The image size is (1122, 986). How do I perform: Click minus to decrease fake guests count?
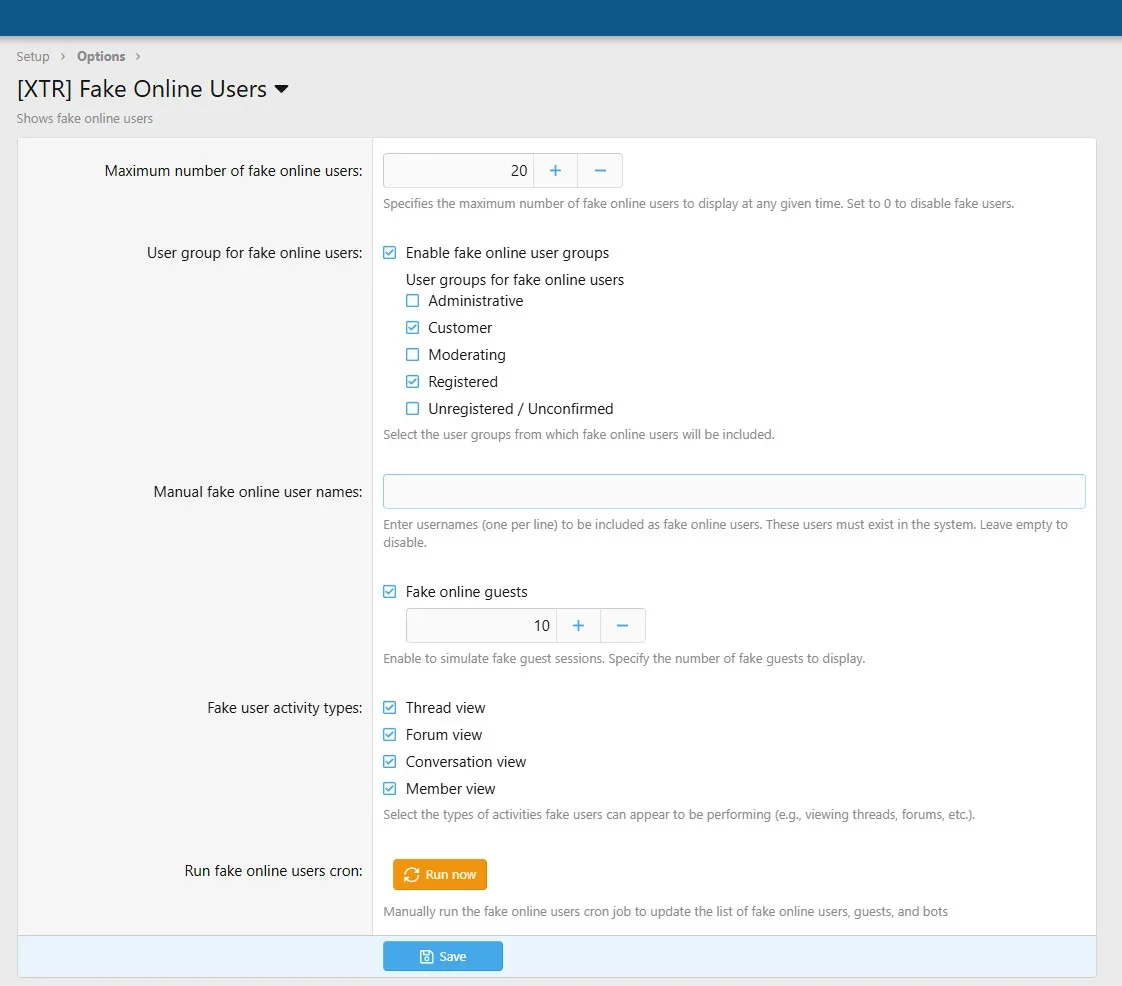[x=622, y=626]
